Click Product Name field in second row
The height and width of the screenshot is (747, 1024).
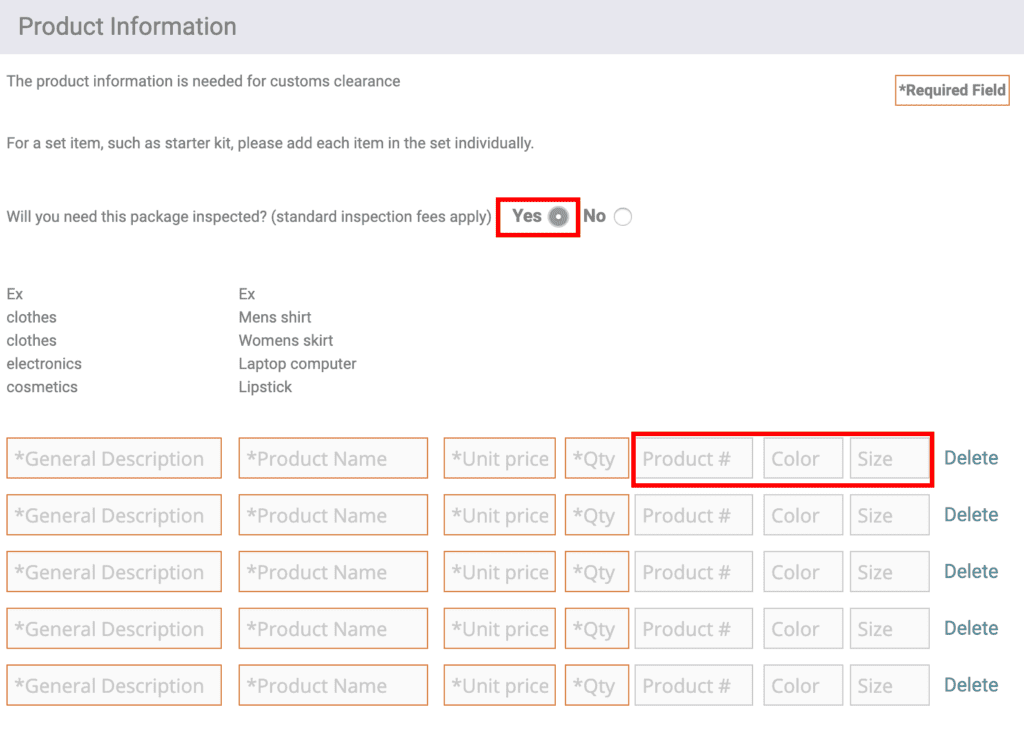(333, 515)
